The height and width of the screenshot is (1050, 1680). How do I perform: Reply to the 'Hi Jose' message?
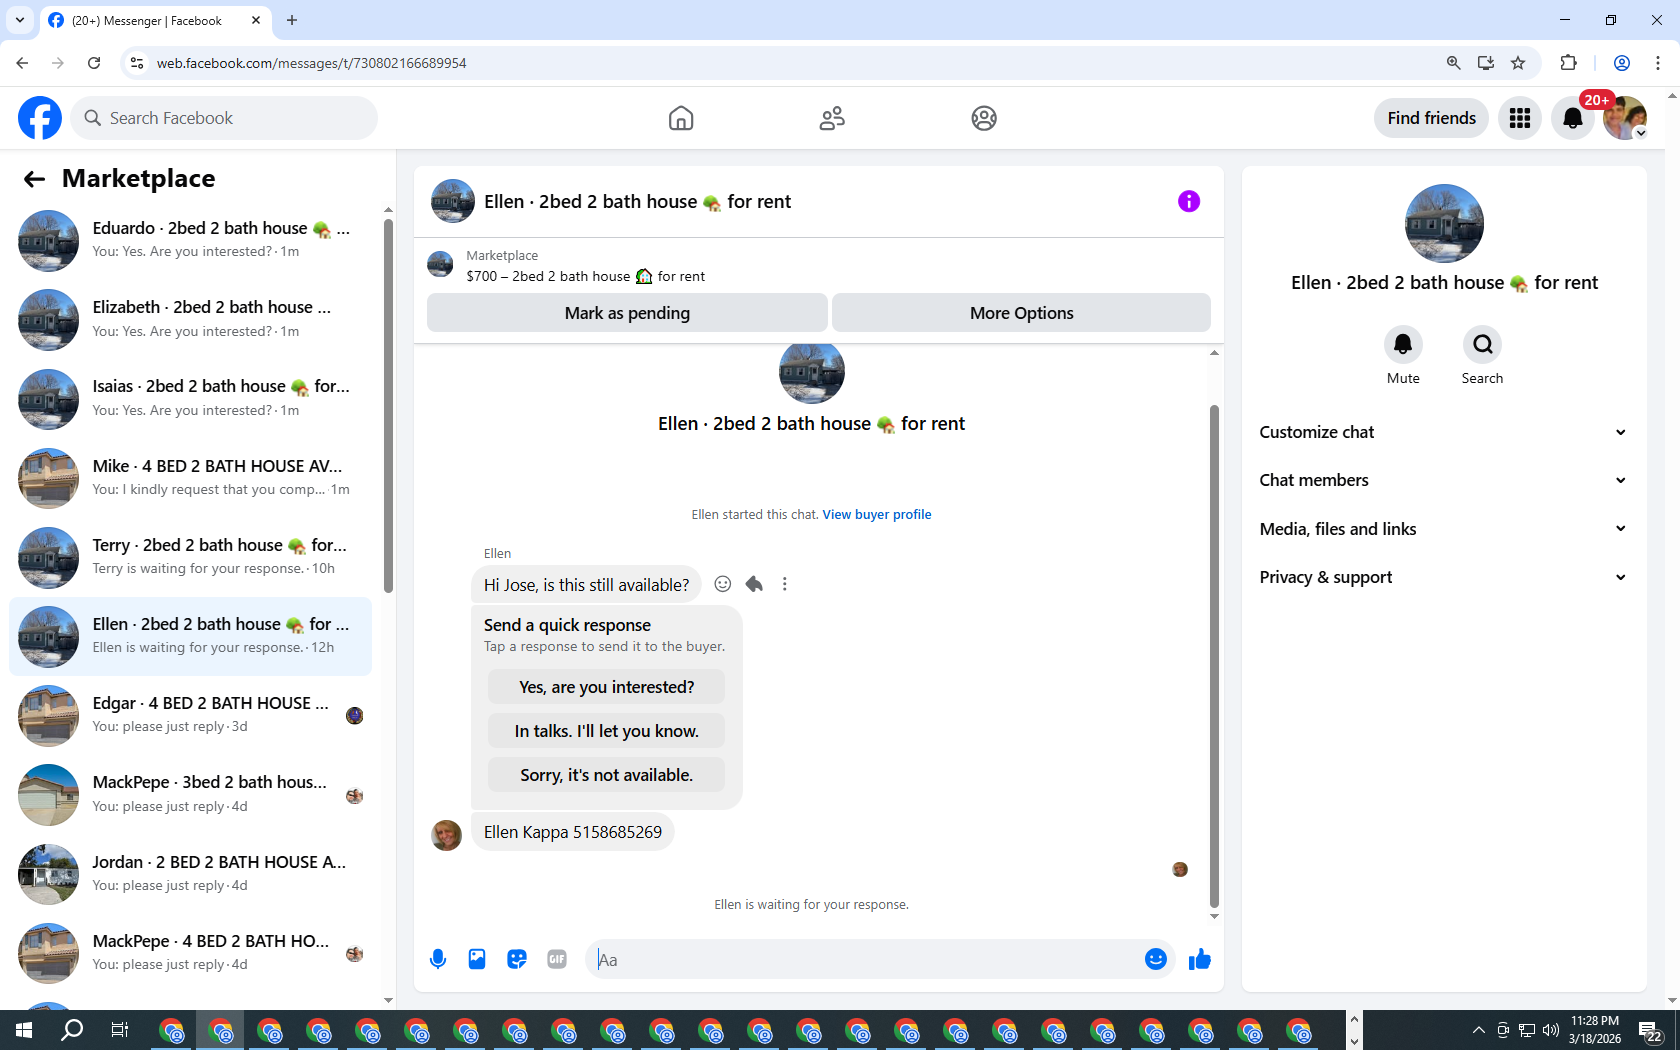(x=754, y=584)
